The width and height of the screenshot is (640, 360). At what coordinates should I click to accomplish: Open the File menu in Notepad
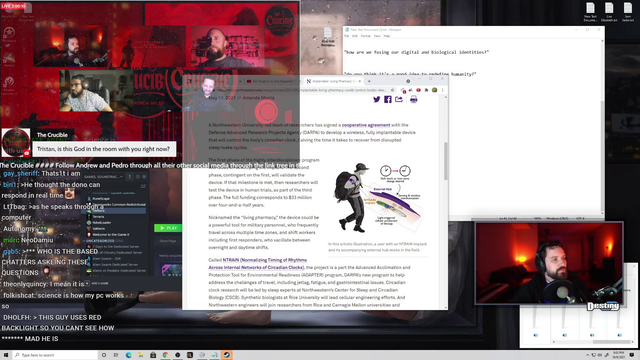(347, 36)
